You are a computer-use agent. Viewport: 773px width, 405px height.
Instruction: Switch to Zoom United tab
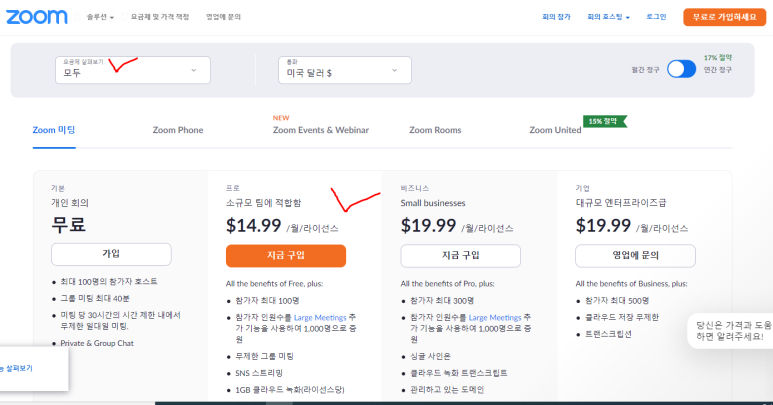(x=555, y=130)
